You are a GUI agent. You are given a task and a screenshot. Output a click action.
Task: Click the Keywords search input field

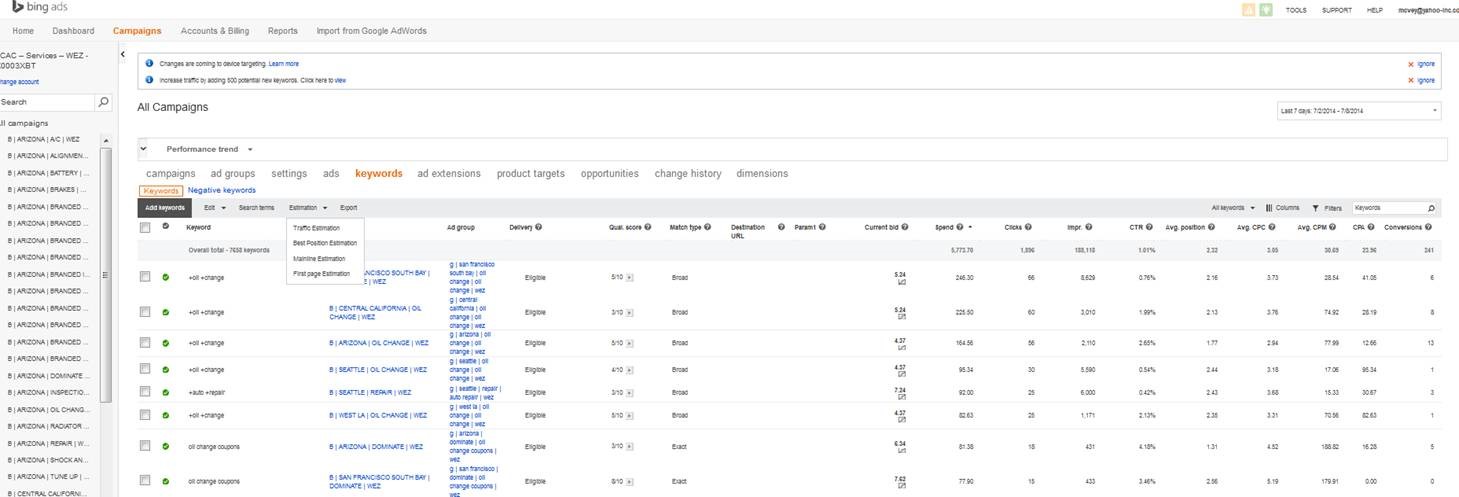(x=1388, y=208)
